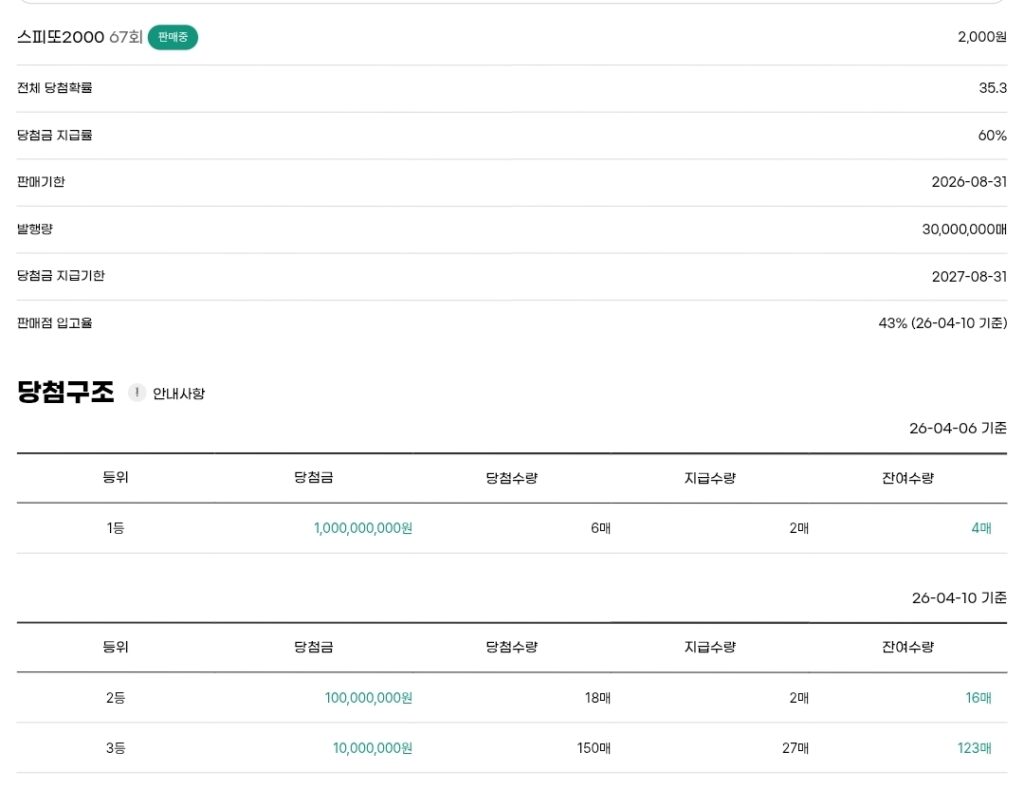
Task: Click the info icon beside 당첨구조
Action: (137, 393)
